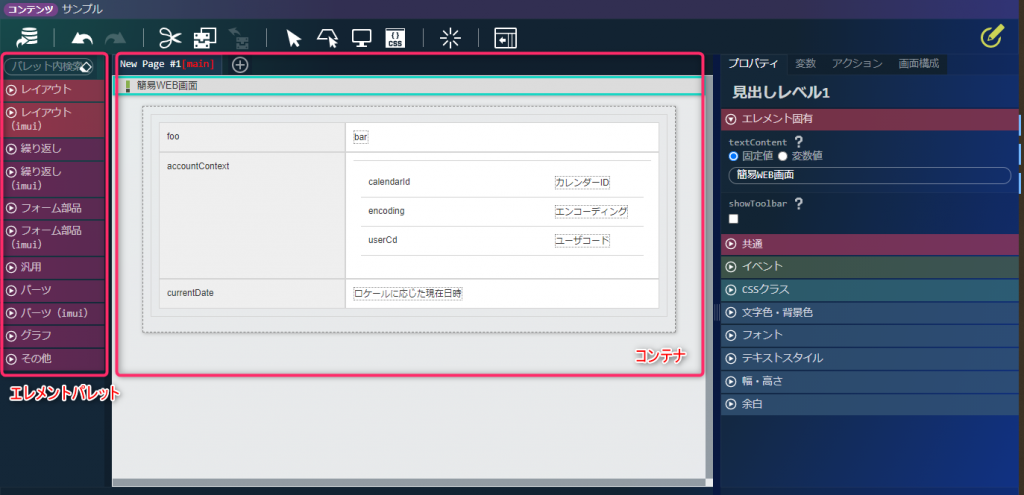This screenshot has height=495, width=1024.
Task: Expand the レイアウト (imui) palette category
Action: pos(54,119)
